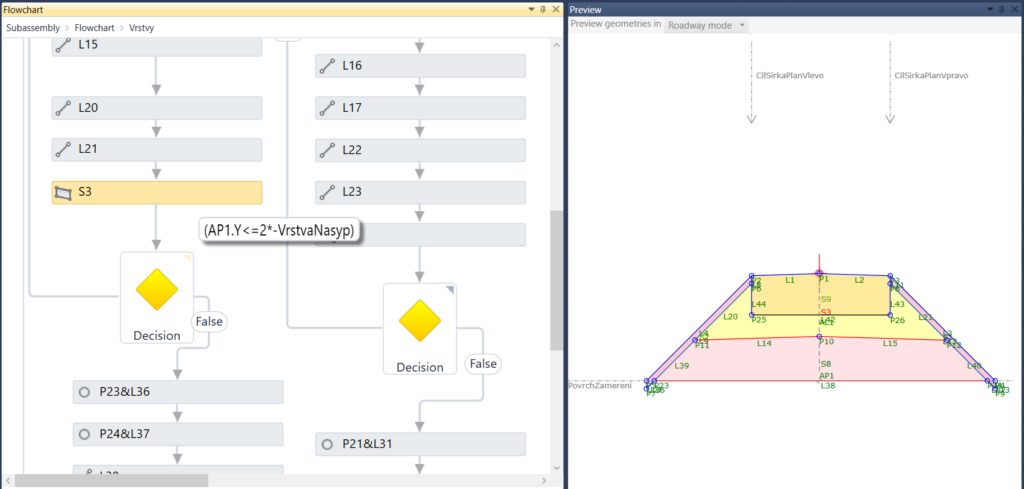
Task: Click the PovrchZamereni surface label in Preview
Action: [x=600, y=386]
